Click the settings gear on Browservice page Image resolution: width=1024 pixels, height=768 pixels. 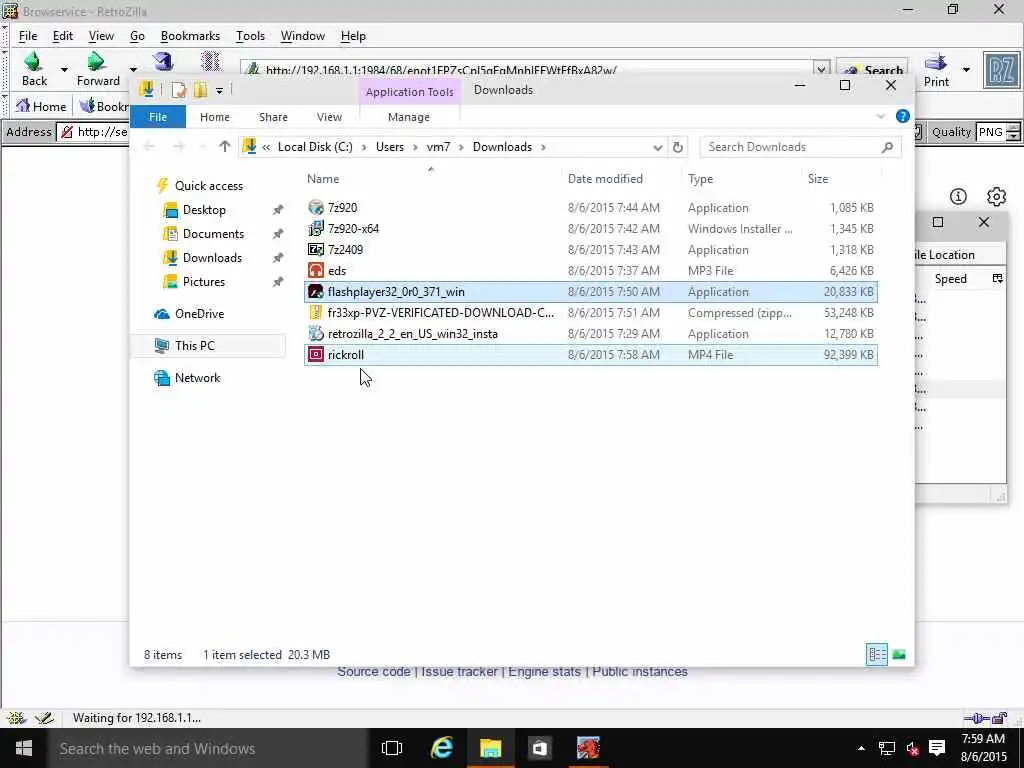996,196
